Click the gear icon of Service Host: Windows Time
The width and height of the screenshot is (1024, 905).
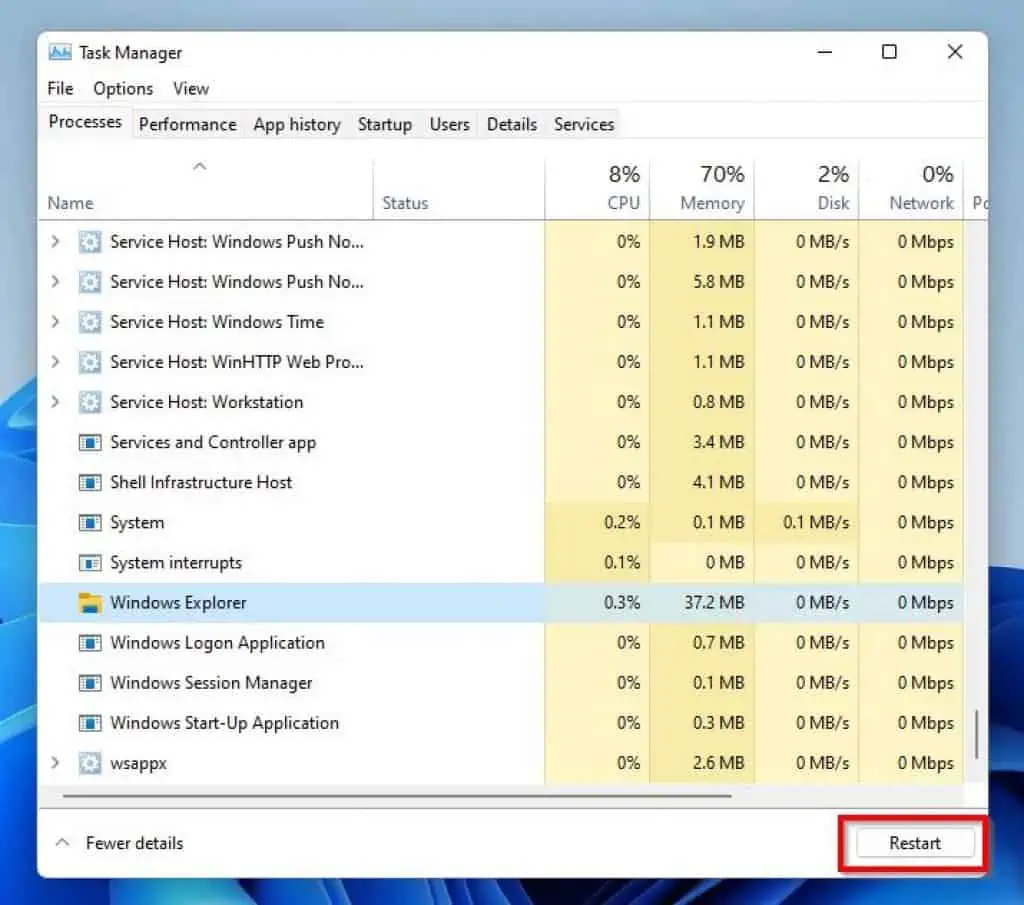tap(89, 322)
